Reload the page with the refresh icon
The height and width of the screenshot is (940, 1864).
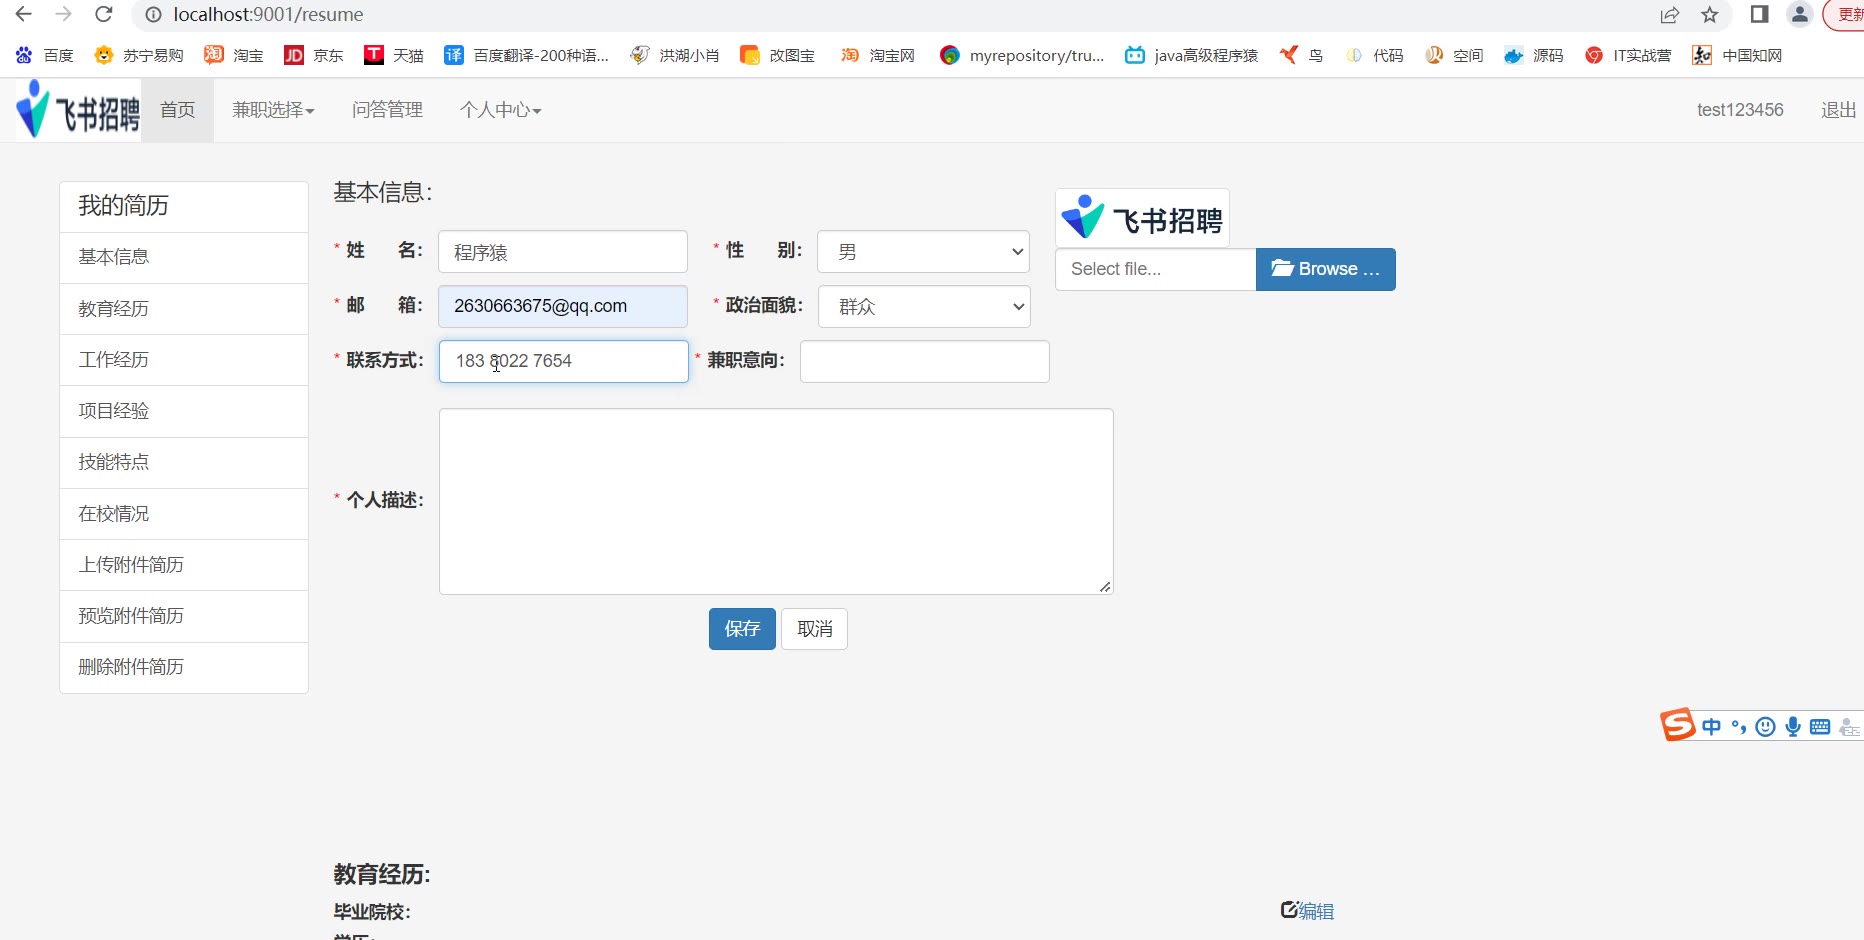click(x=103, y=14)
